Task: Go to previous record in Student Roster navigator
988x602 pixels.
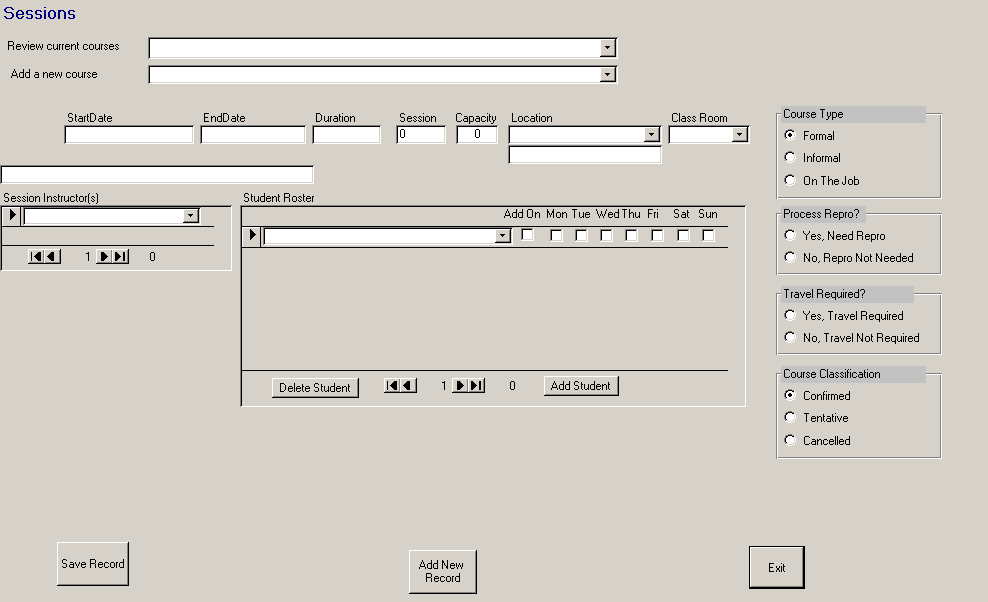Action: point(408,385)
